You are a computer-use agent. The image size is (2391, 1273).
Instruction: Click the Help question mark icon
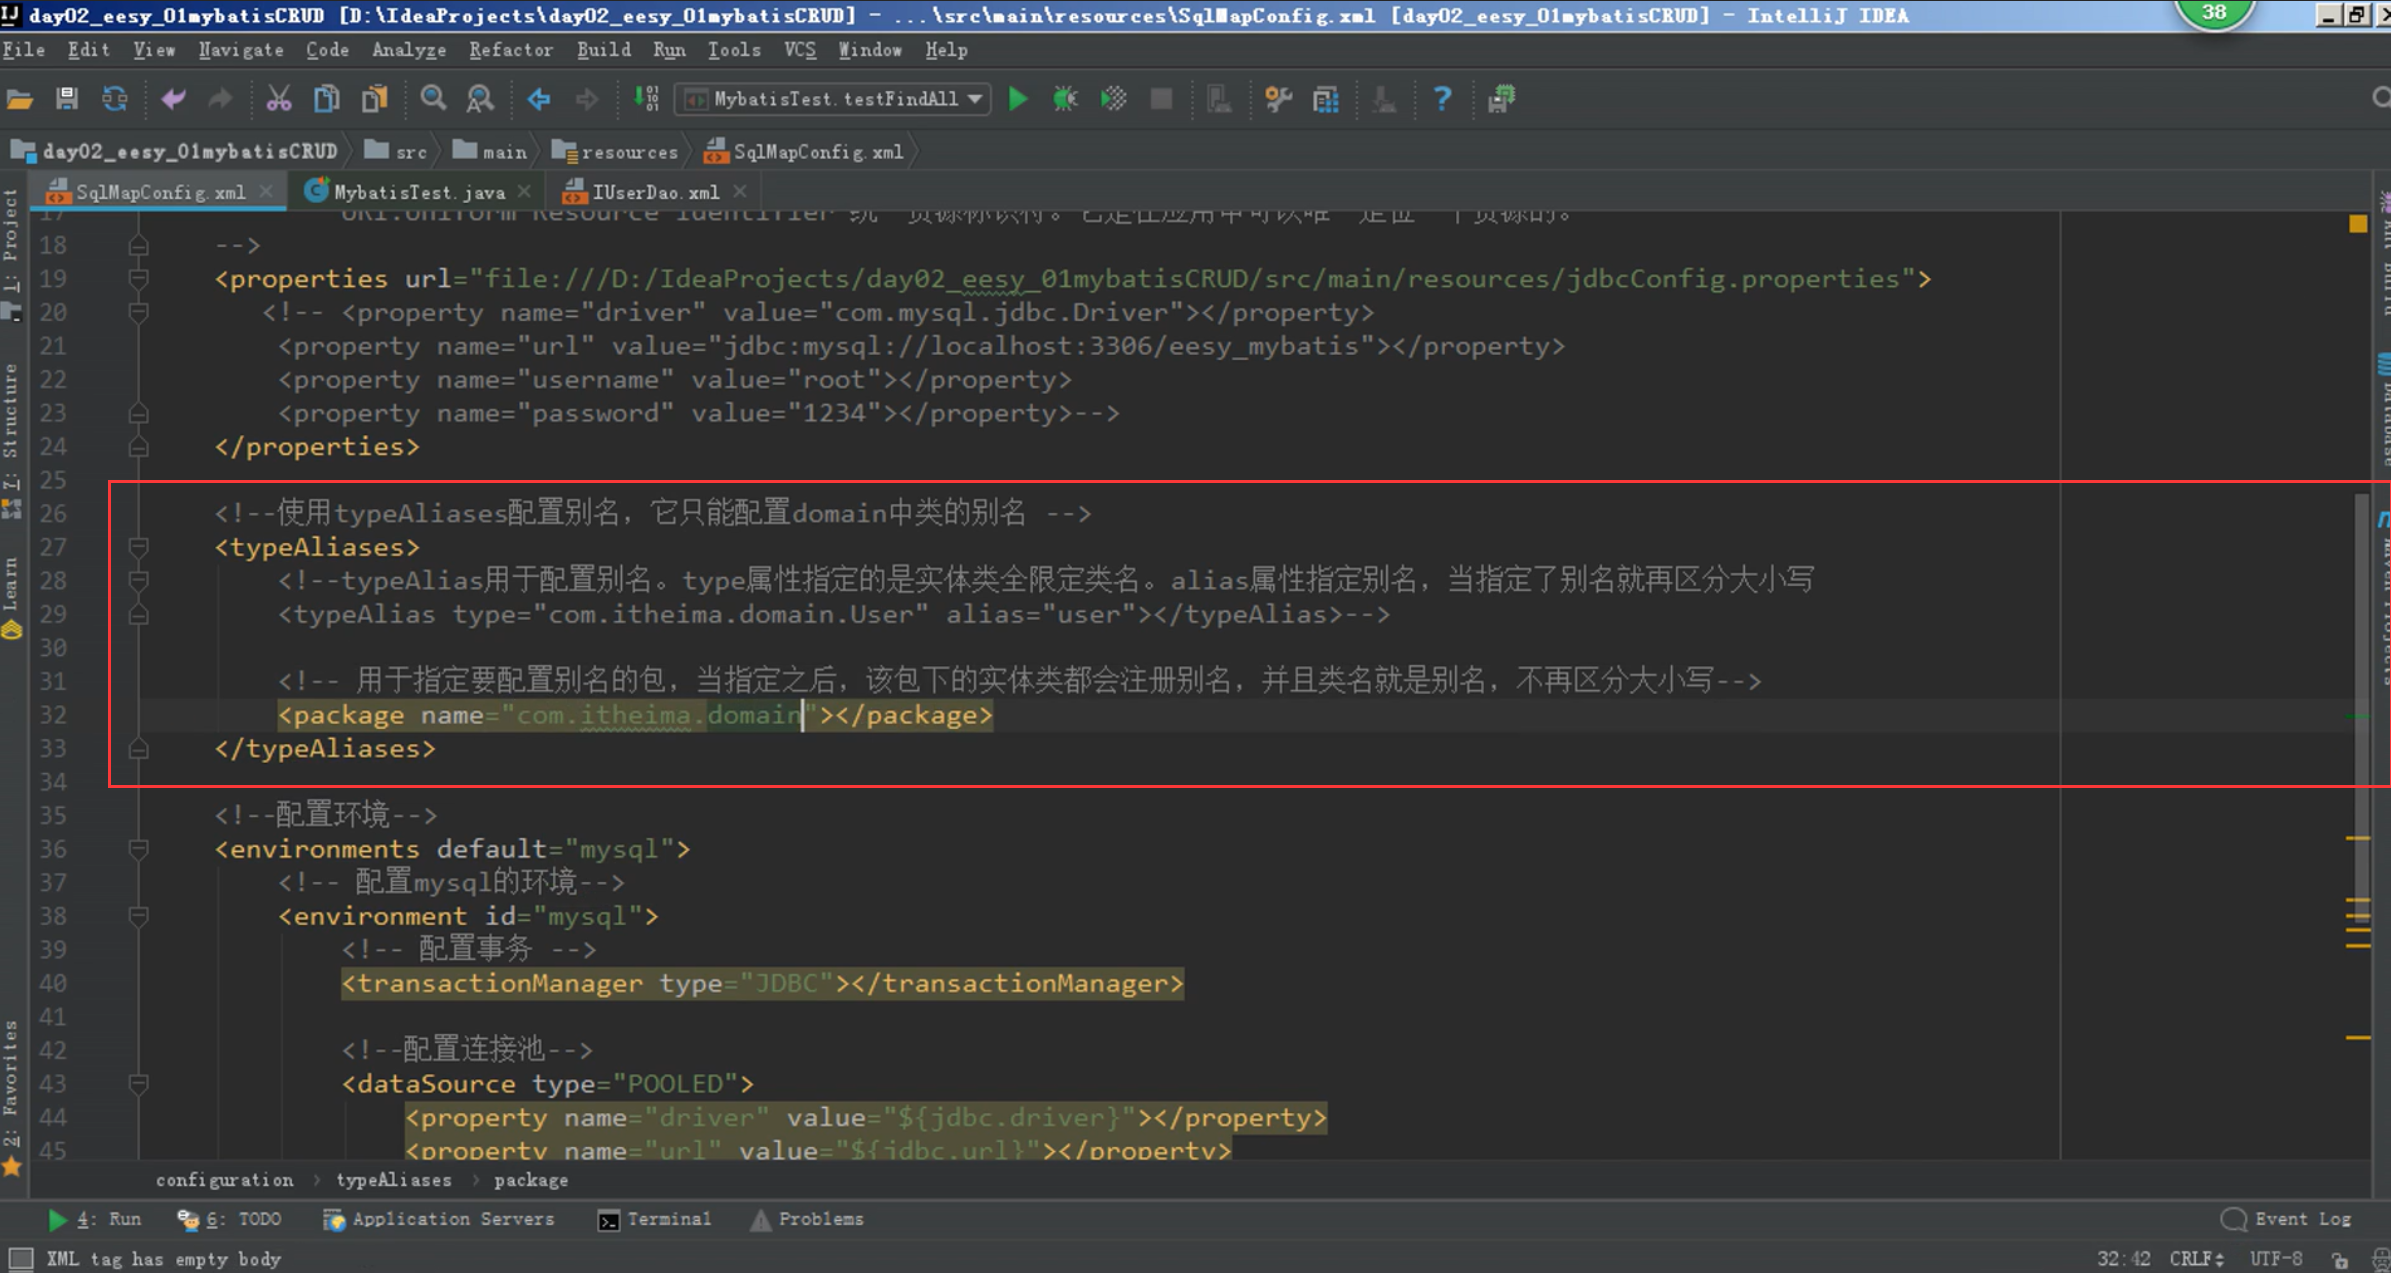coord(1441,98)
